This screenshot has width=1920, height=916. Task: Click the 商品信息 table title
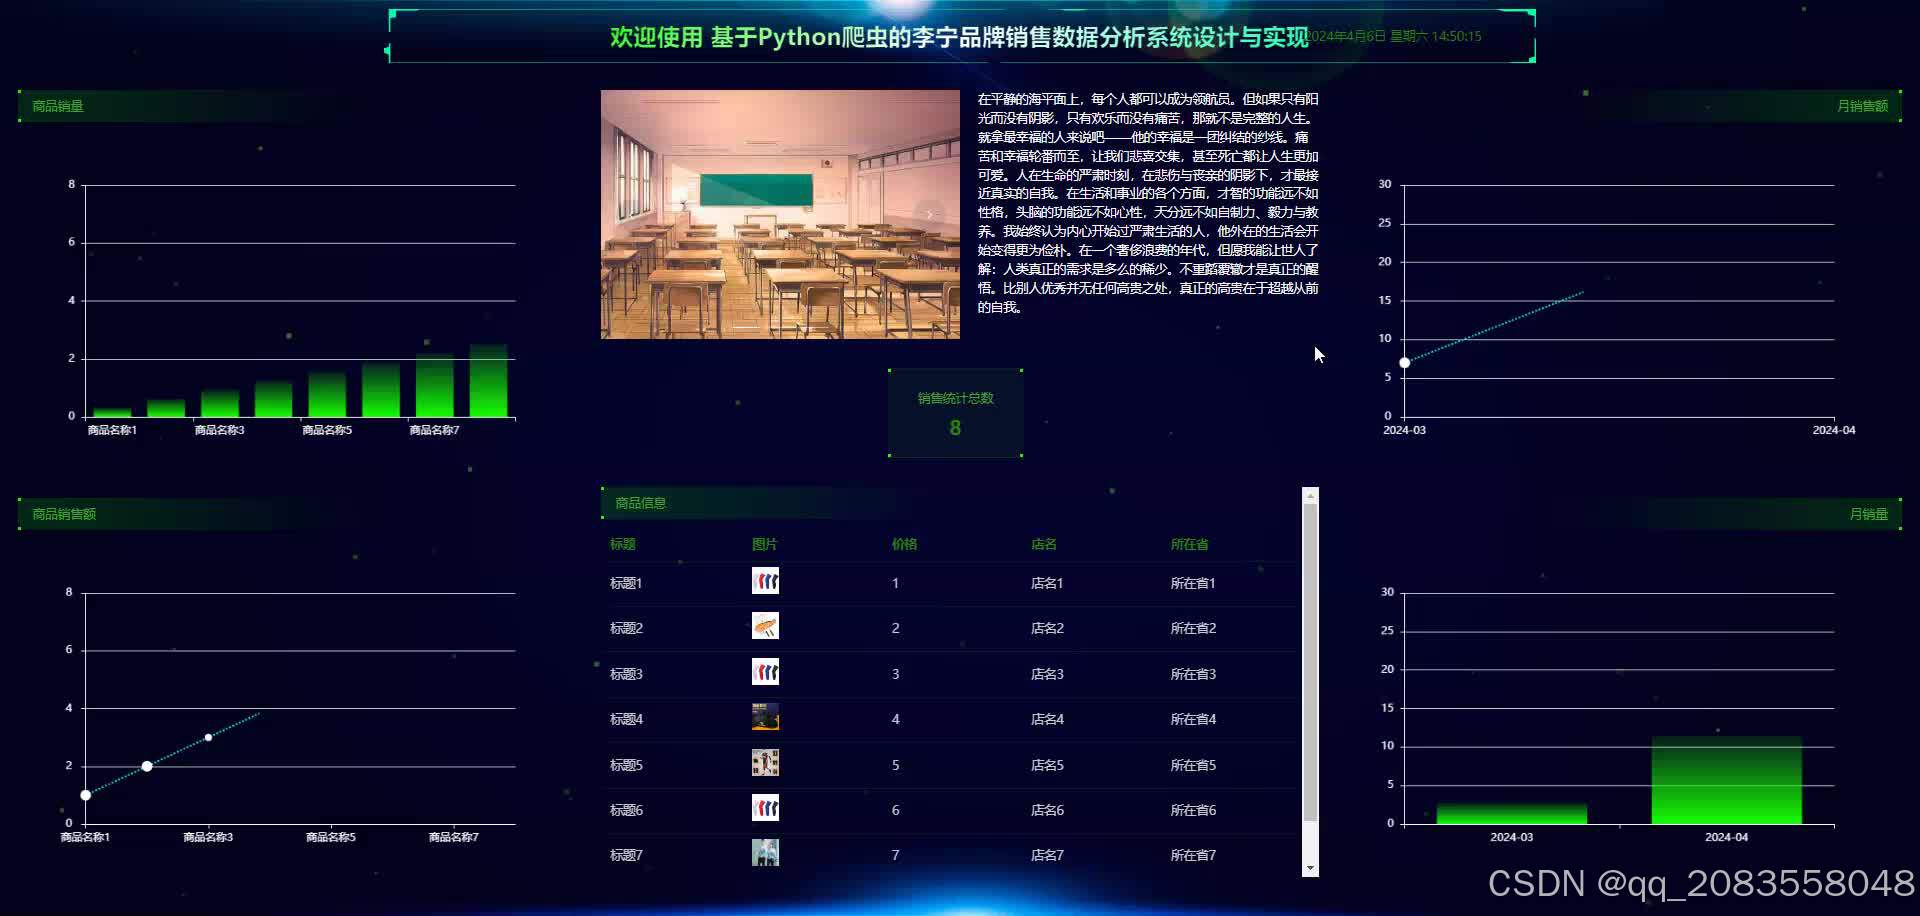click(640, 503)
